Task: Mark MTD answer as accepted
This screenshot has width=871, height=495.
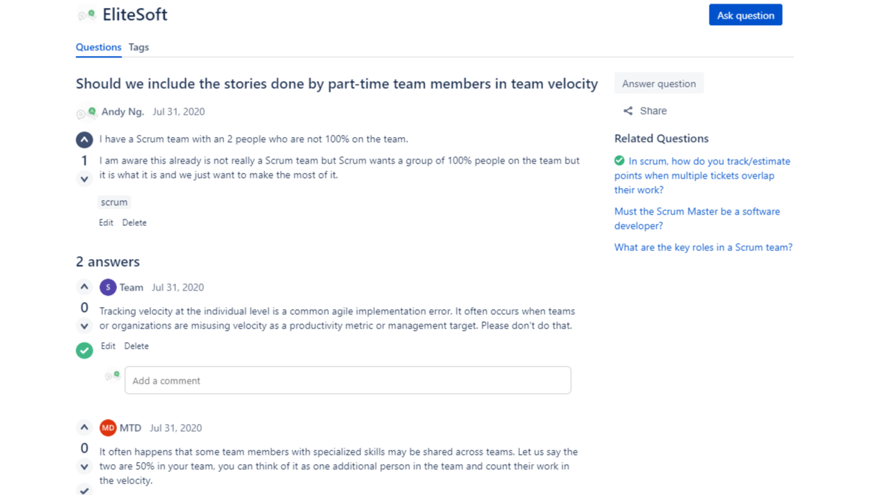Action: (x=84, y=490)
